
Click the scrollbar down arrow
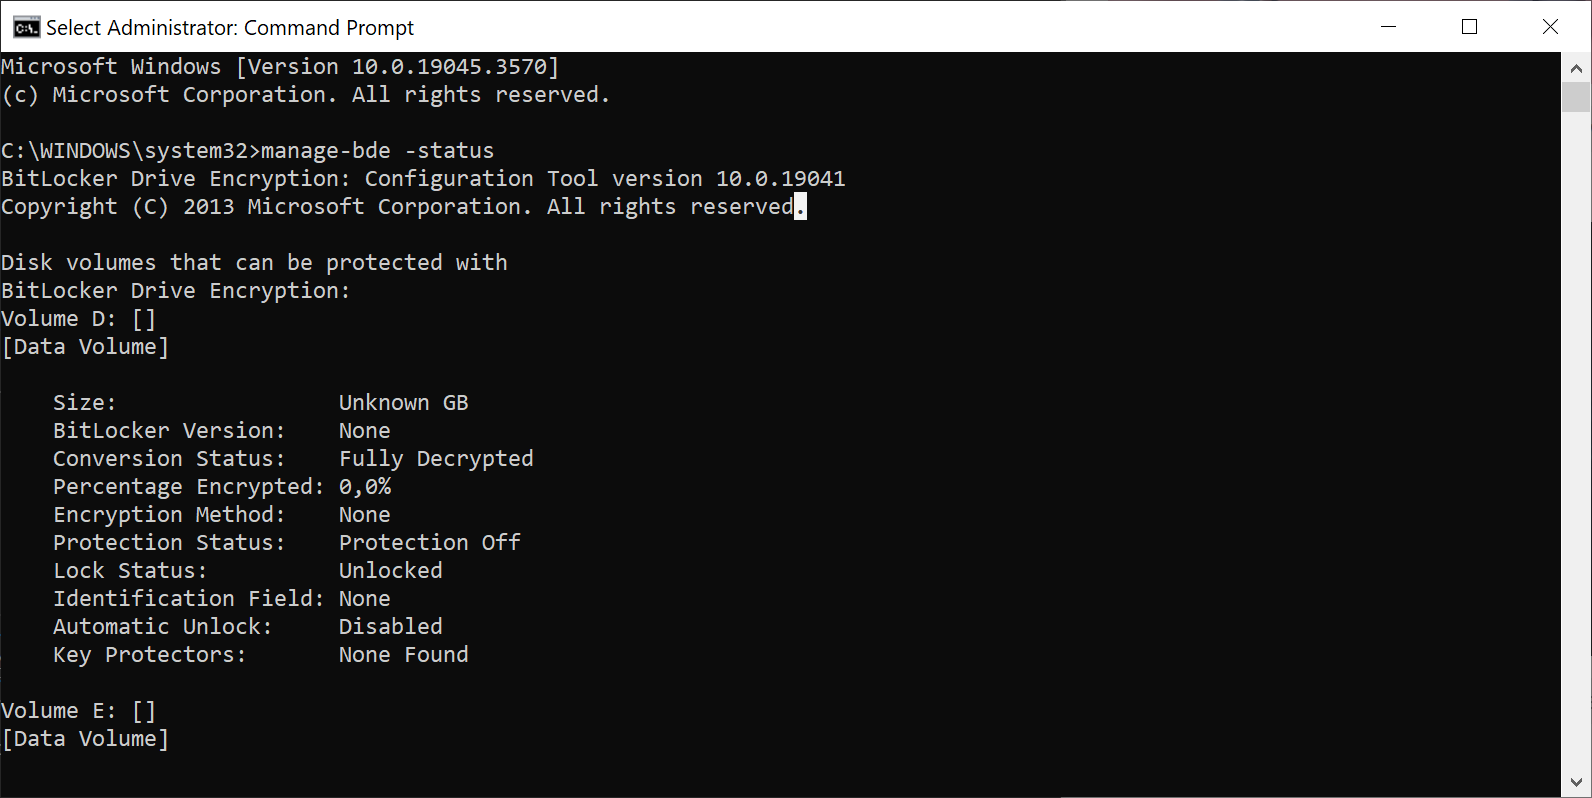pyautogui.click(x=1576, y=783)
